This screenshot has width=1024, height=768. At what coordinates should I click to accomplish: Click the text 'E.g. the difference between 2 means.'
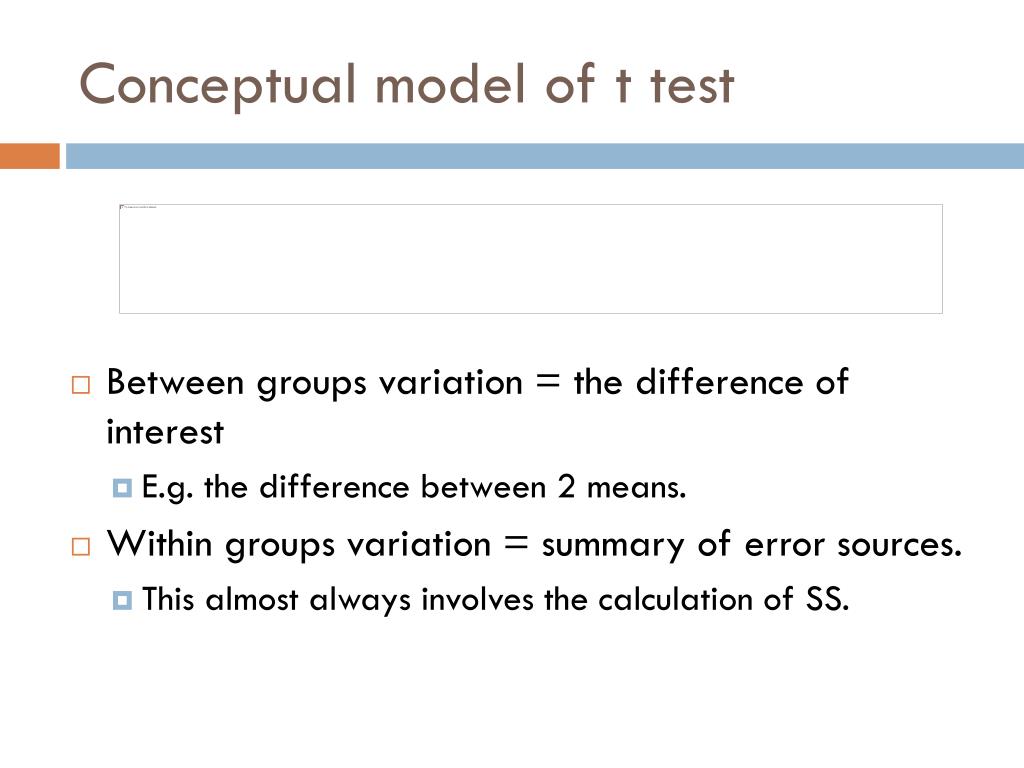pos(414,488)
